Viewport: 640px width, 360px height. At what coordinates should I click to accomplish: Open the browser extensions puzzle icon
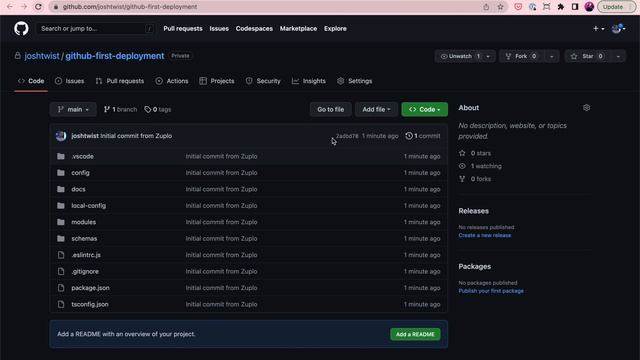(561, 7)
